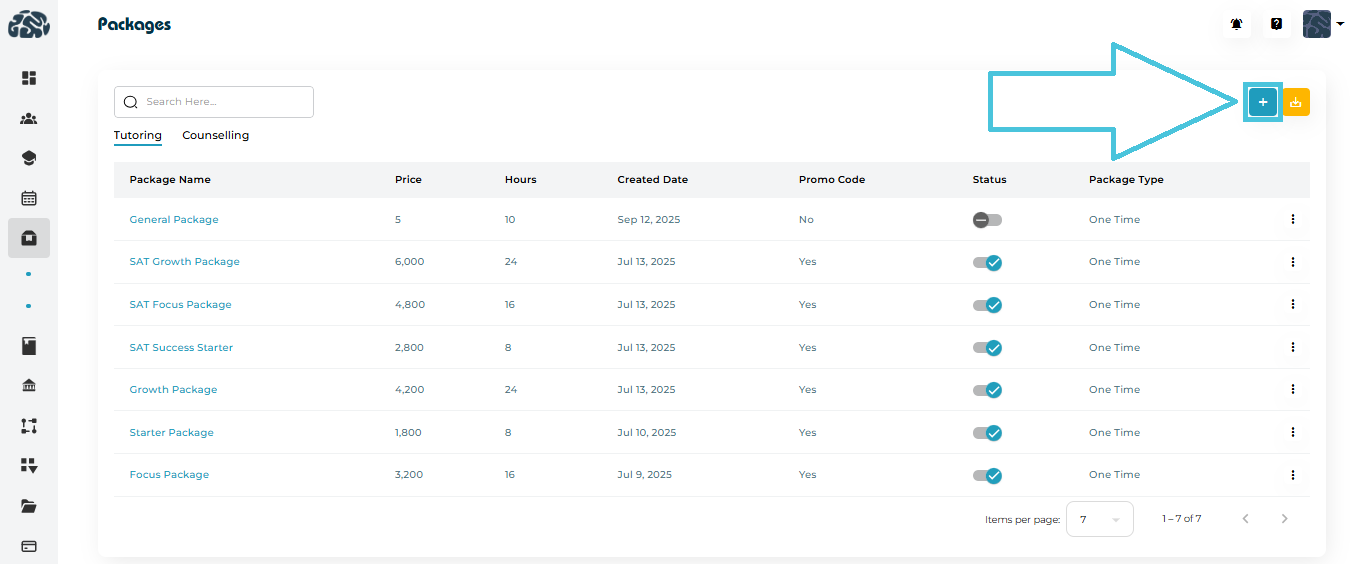Toggle the Focus Package status switch
This screenshot has height=564, width=1354.
(987, 476)
